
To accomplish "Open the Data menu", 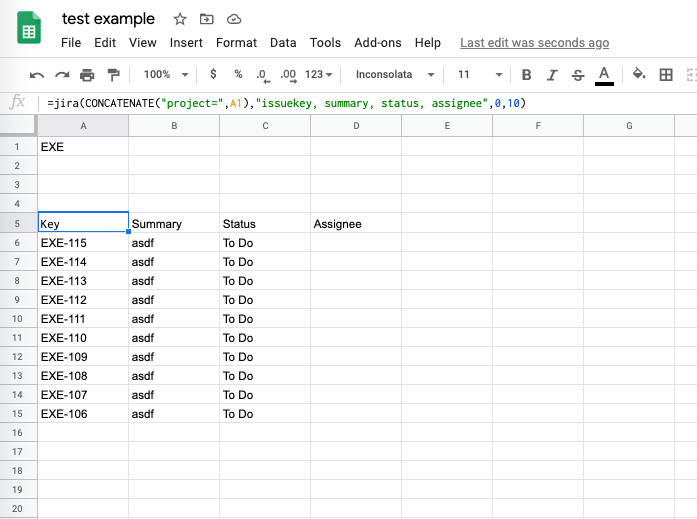I will coord(283,43).
